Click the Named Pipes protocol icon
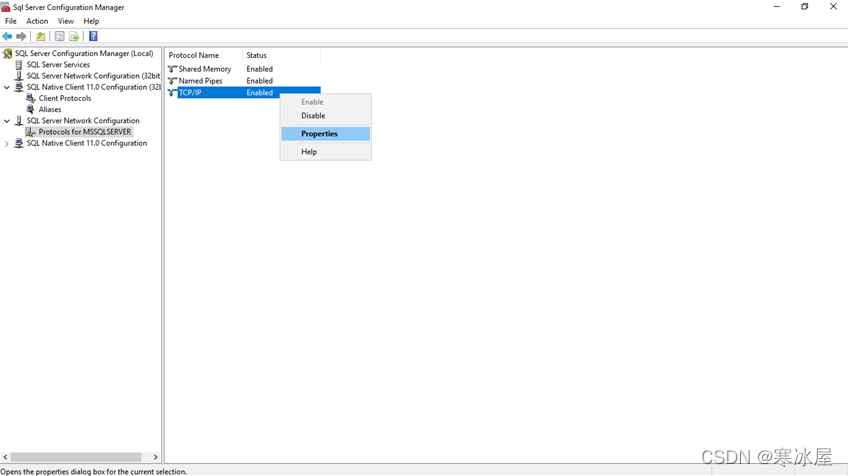848x476 pixels. tap(173, 81)
